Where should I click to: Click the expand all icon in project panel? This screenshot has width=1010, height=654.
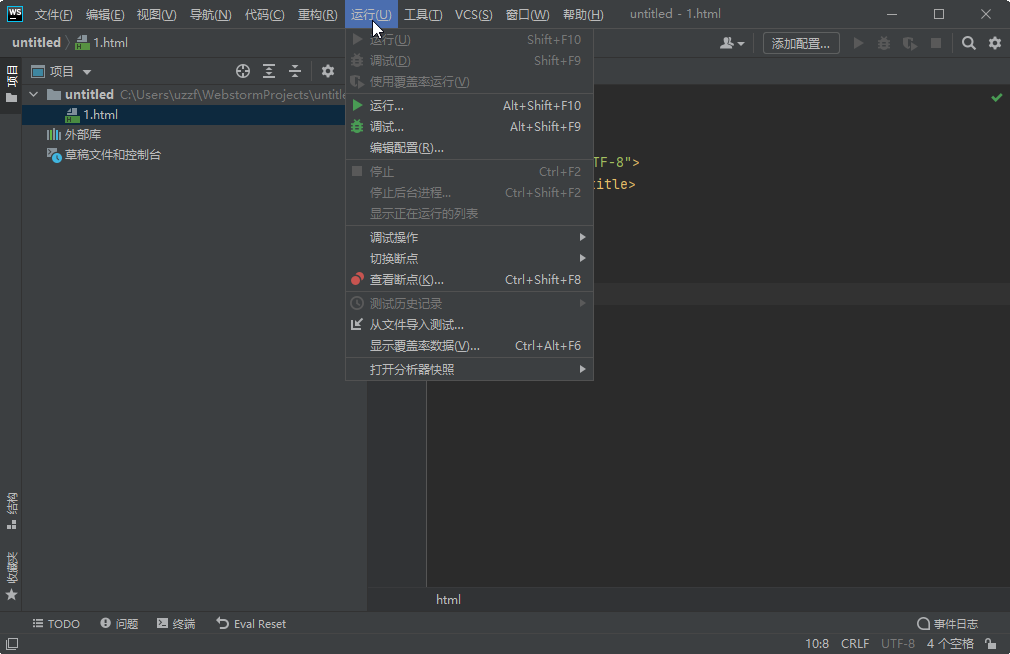tap(269, 72)
